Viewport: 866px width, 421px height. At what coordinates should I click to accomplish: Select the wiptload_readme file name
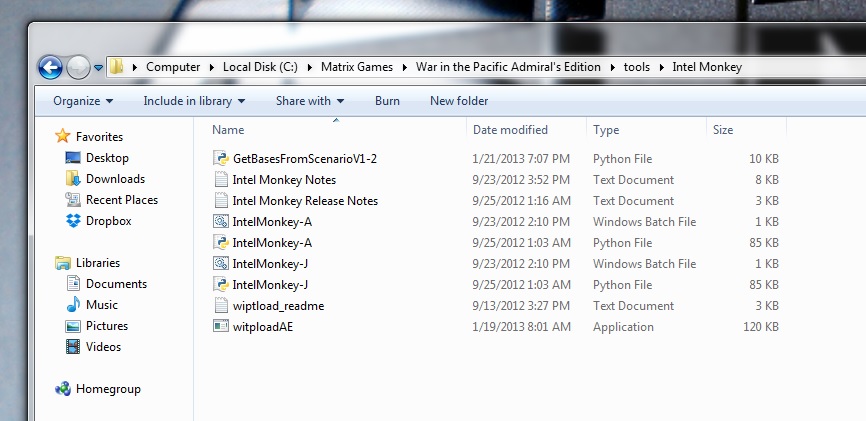278,306
